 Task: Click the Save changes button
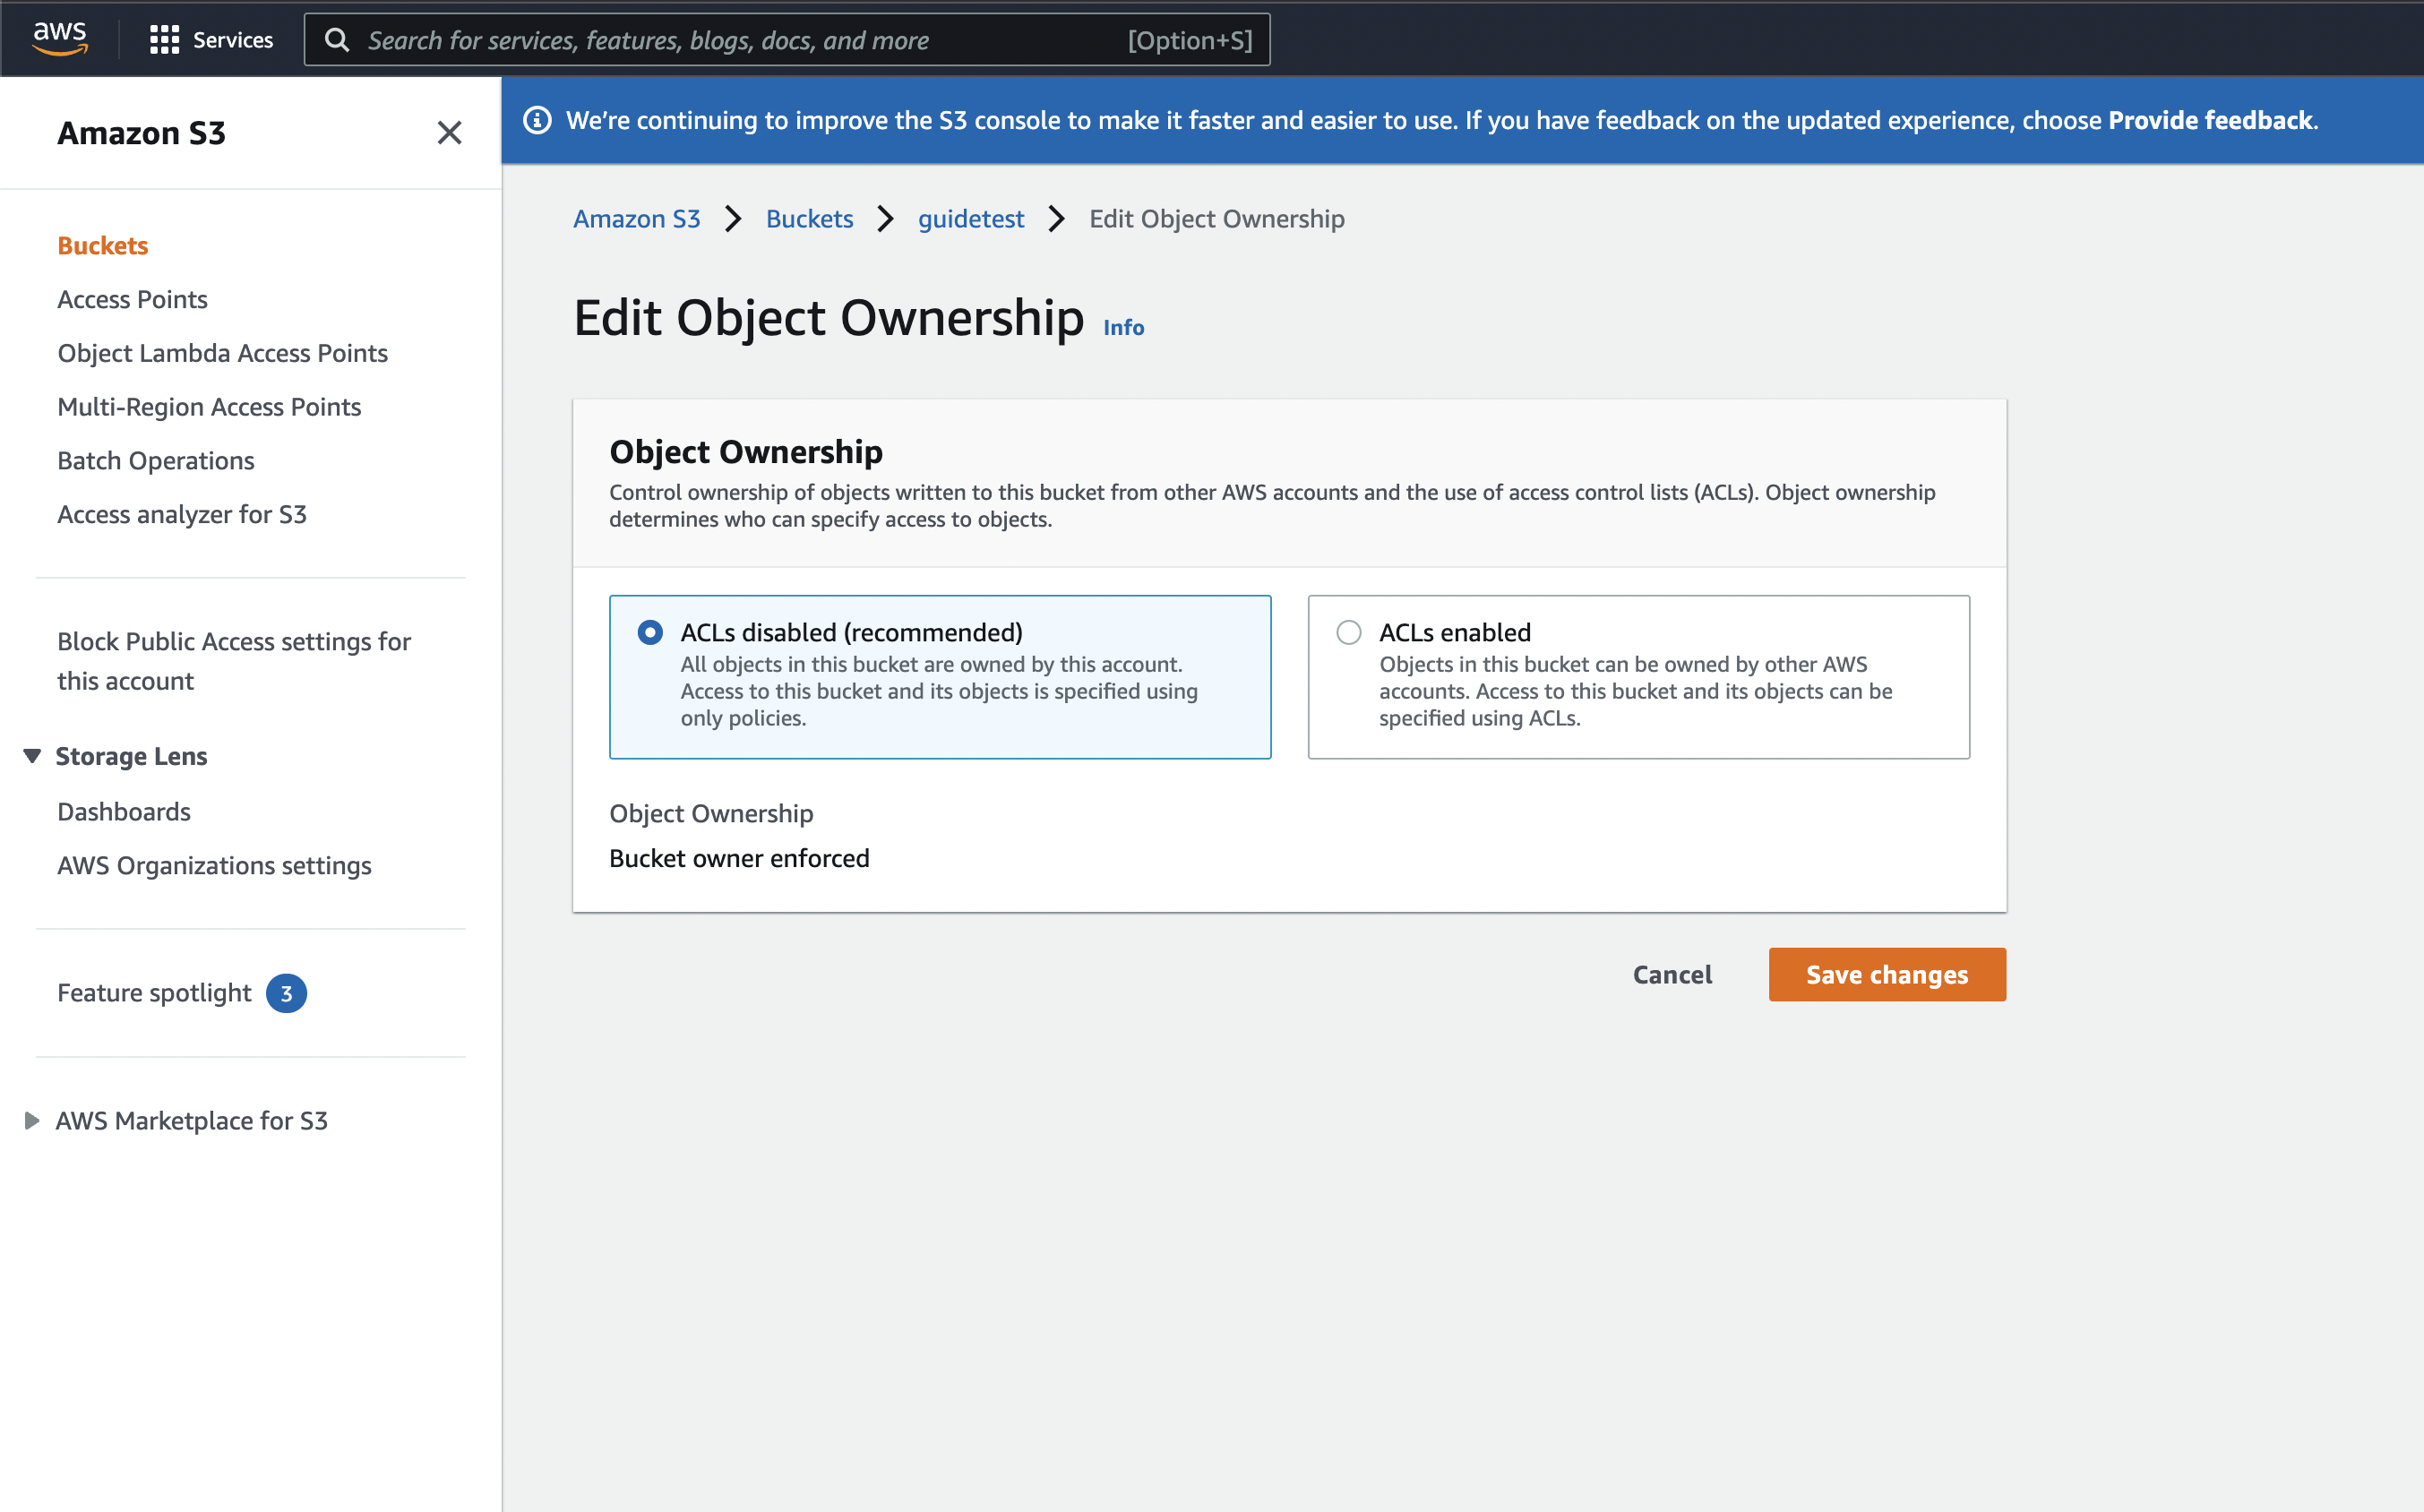tap(1886, 974)
